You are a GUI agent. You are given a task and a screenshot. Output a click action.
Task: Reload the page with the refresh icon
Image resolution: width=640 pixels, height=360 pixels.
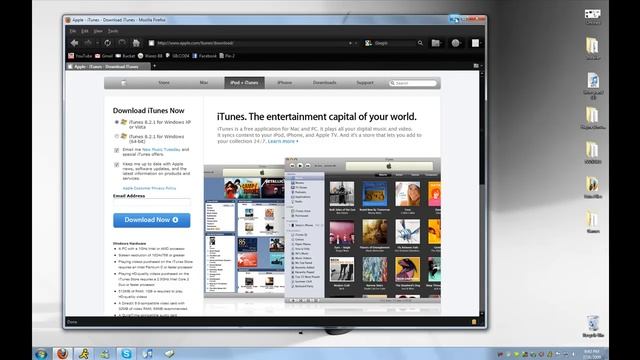pyautogui.click(x=107, y=43)
